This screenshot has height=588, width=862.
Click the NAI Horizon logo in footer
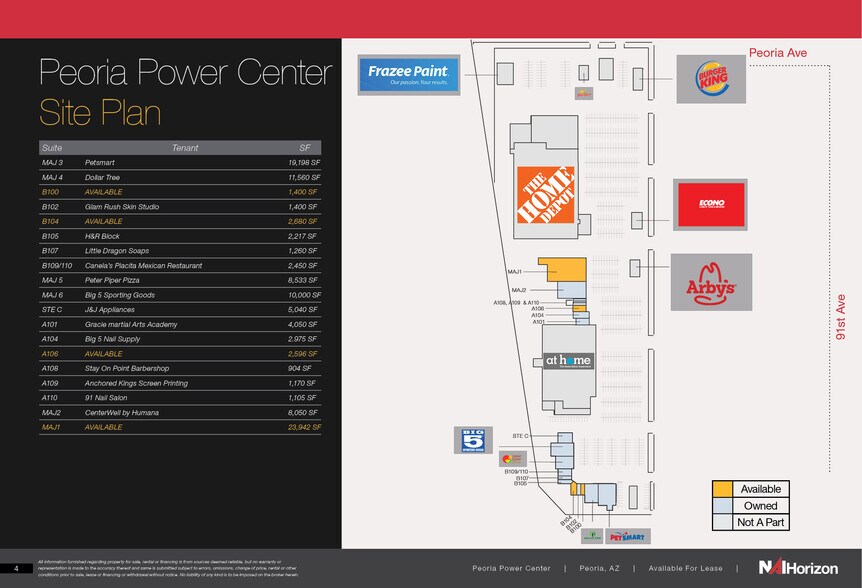pyautogui.click(x=798, y=567)
